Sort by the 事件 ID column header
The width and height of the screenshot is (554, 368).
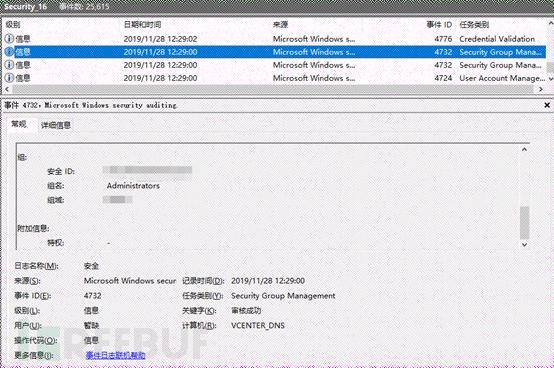click(439, 24)
